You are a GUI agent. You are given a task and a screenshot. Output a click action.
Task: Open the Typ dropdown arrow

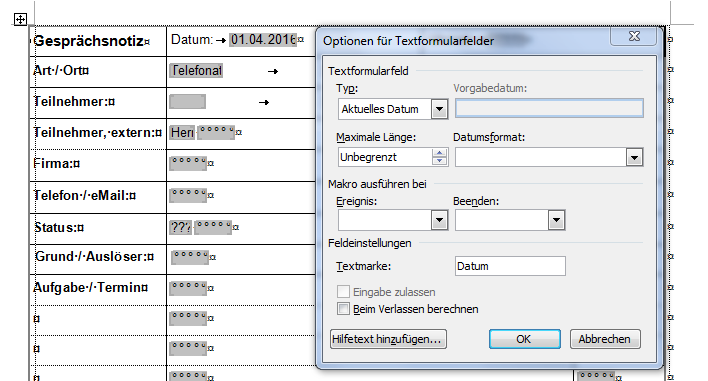pos(439,109)
